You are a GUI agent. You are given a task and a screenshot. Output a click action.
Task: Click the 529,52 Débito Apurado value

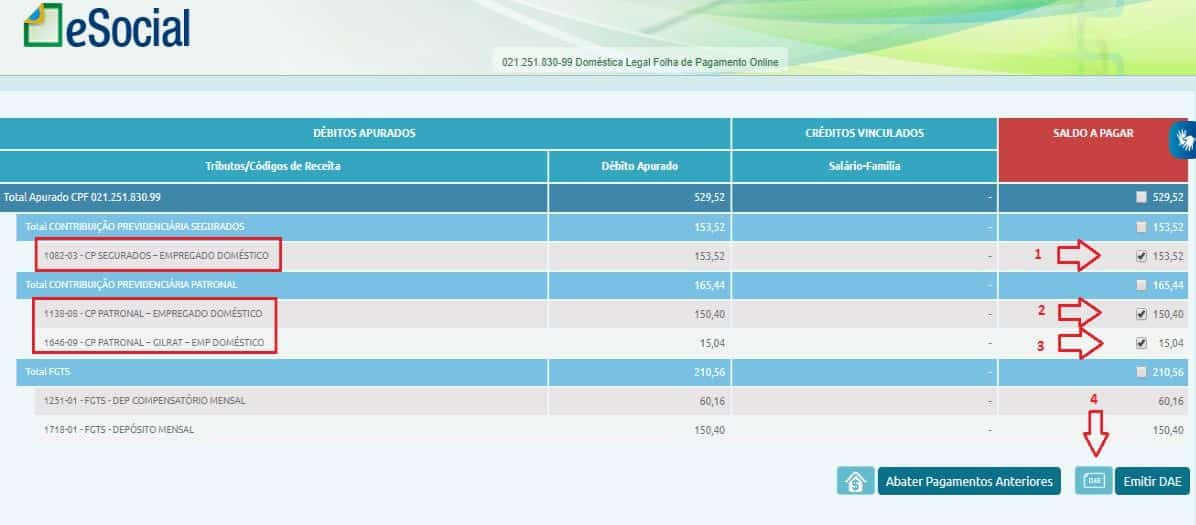709,197
